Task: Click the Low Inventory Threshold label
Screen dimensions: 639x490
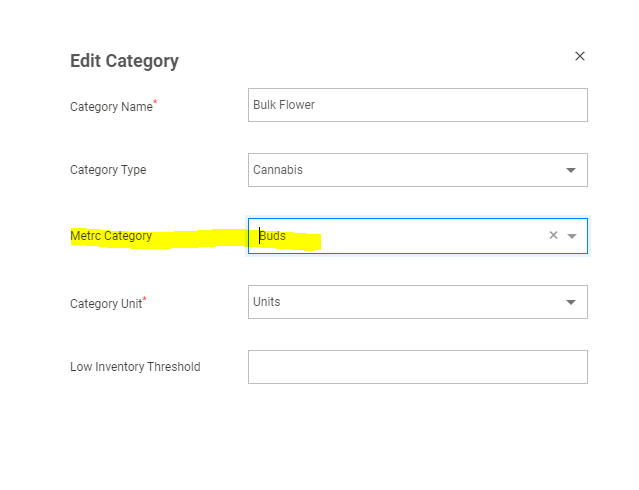Action: [135, 366]
